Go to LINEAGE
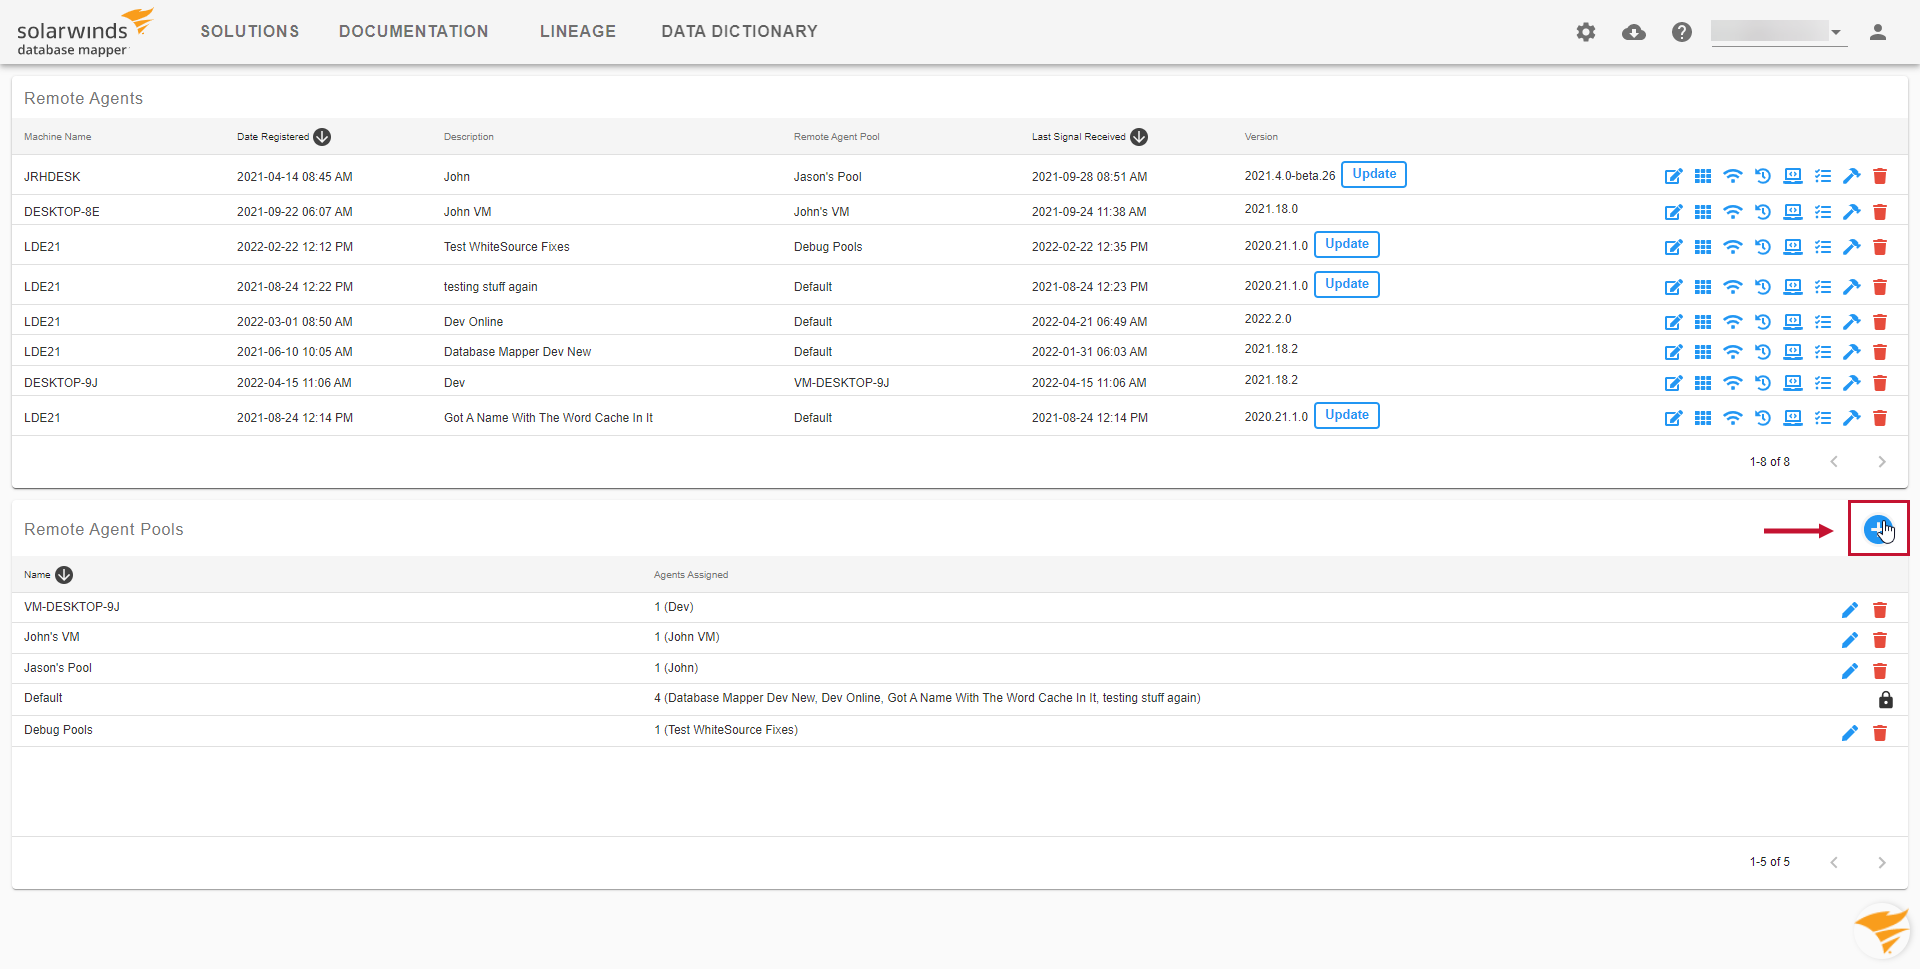This screenshot has width=1920, height=969. coord(578,32)
